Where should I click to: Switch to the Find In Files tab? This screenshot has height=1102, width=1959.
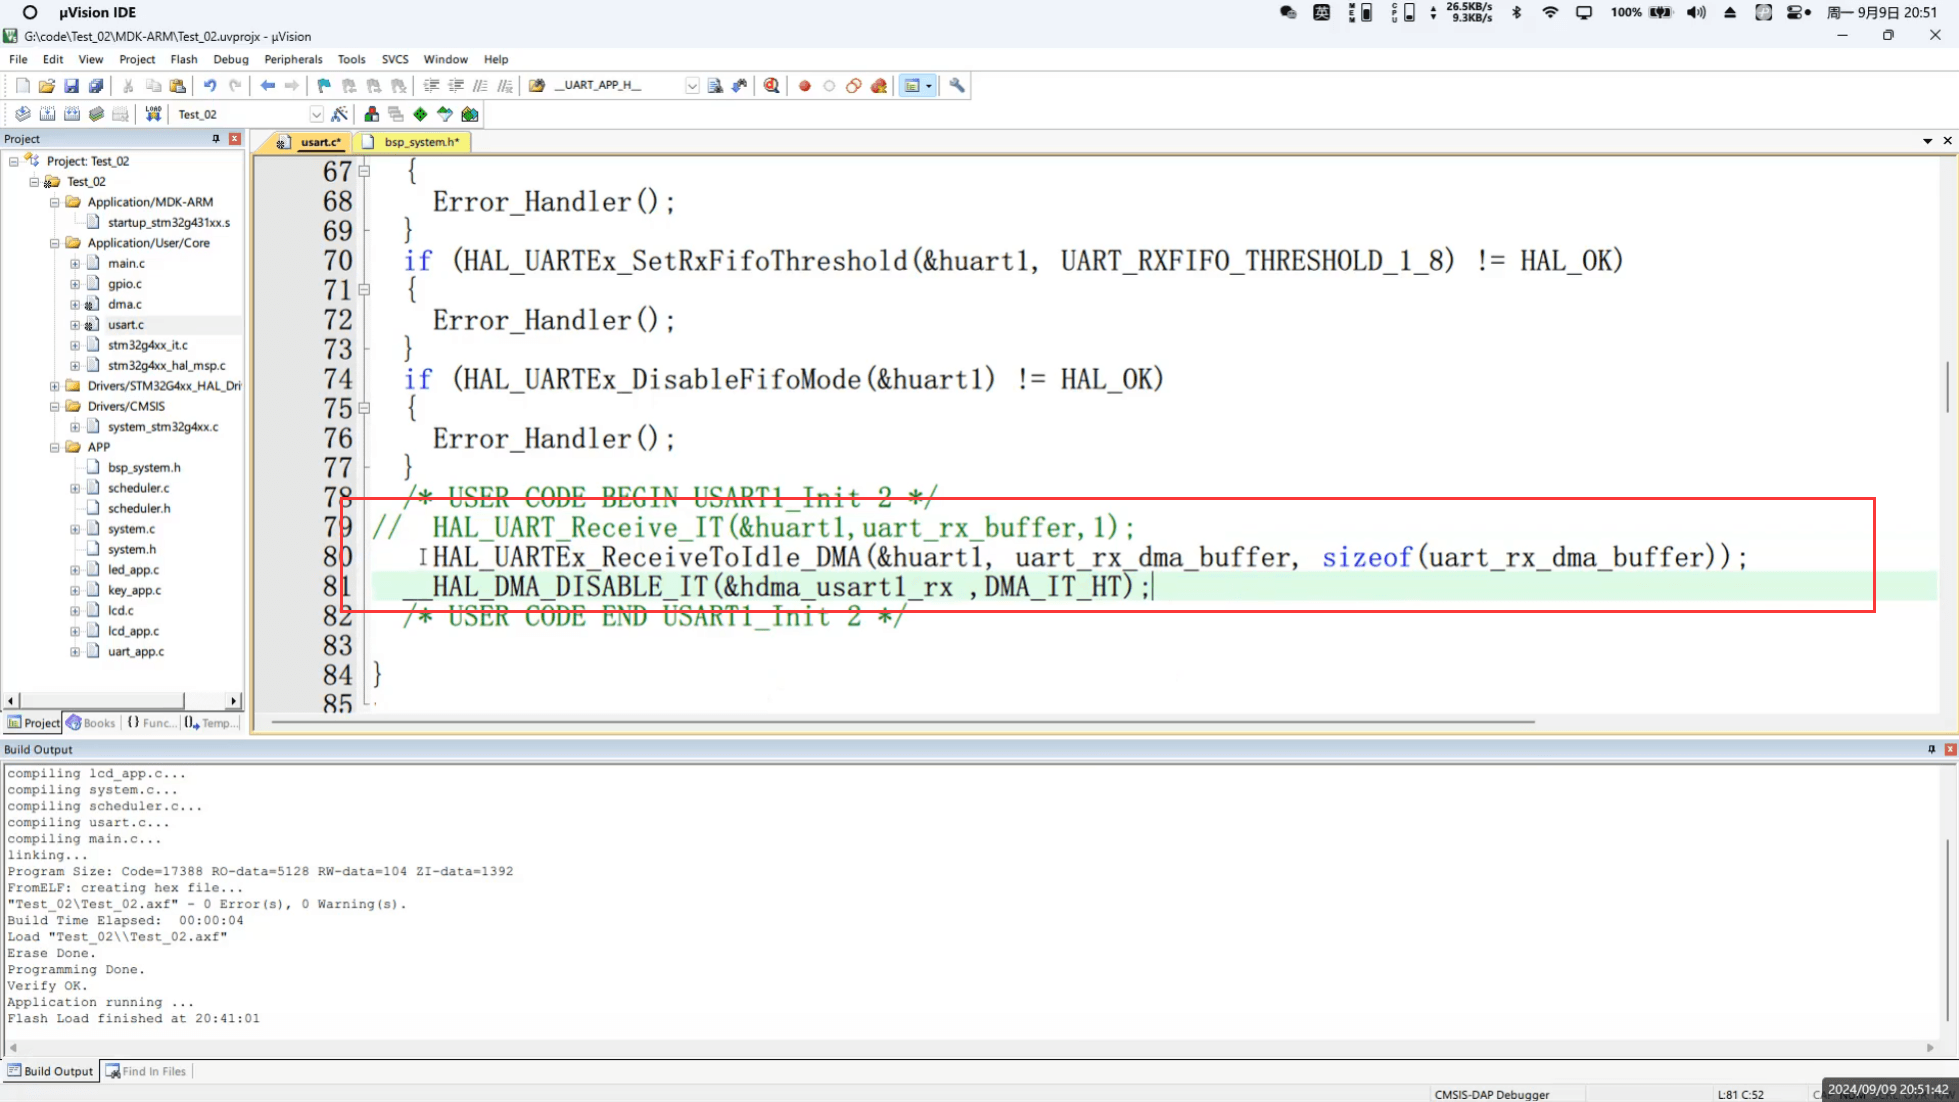pos(147,1071)
